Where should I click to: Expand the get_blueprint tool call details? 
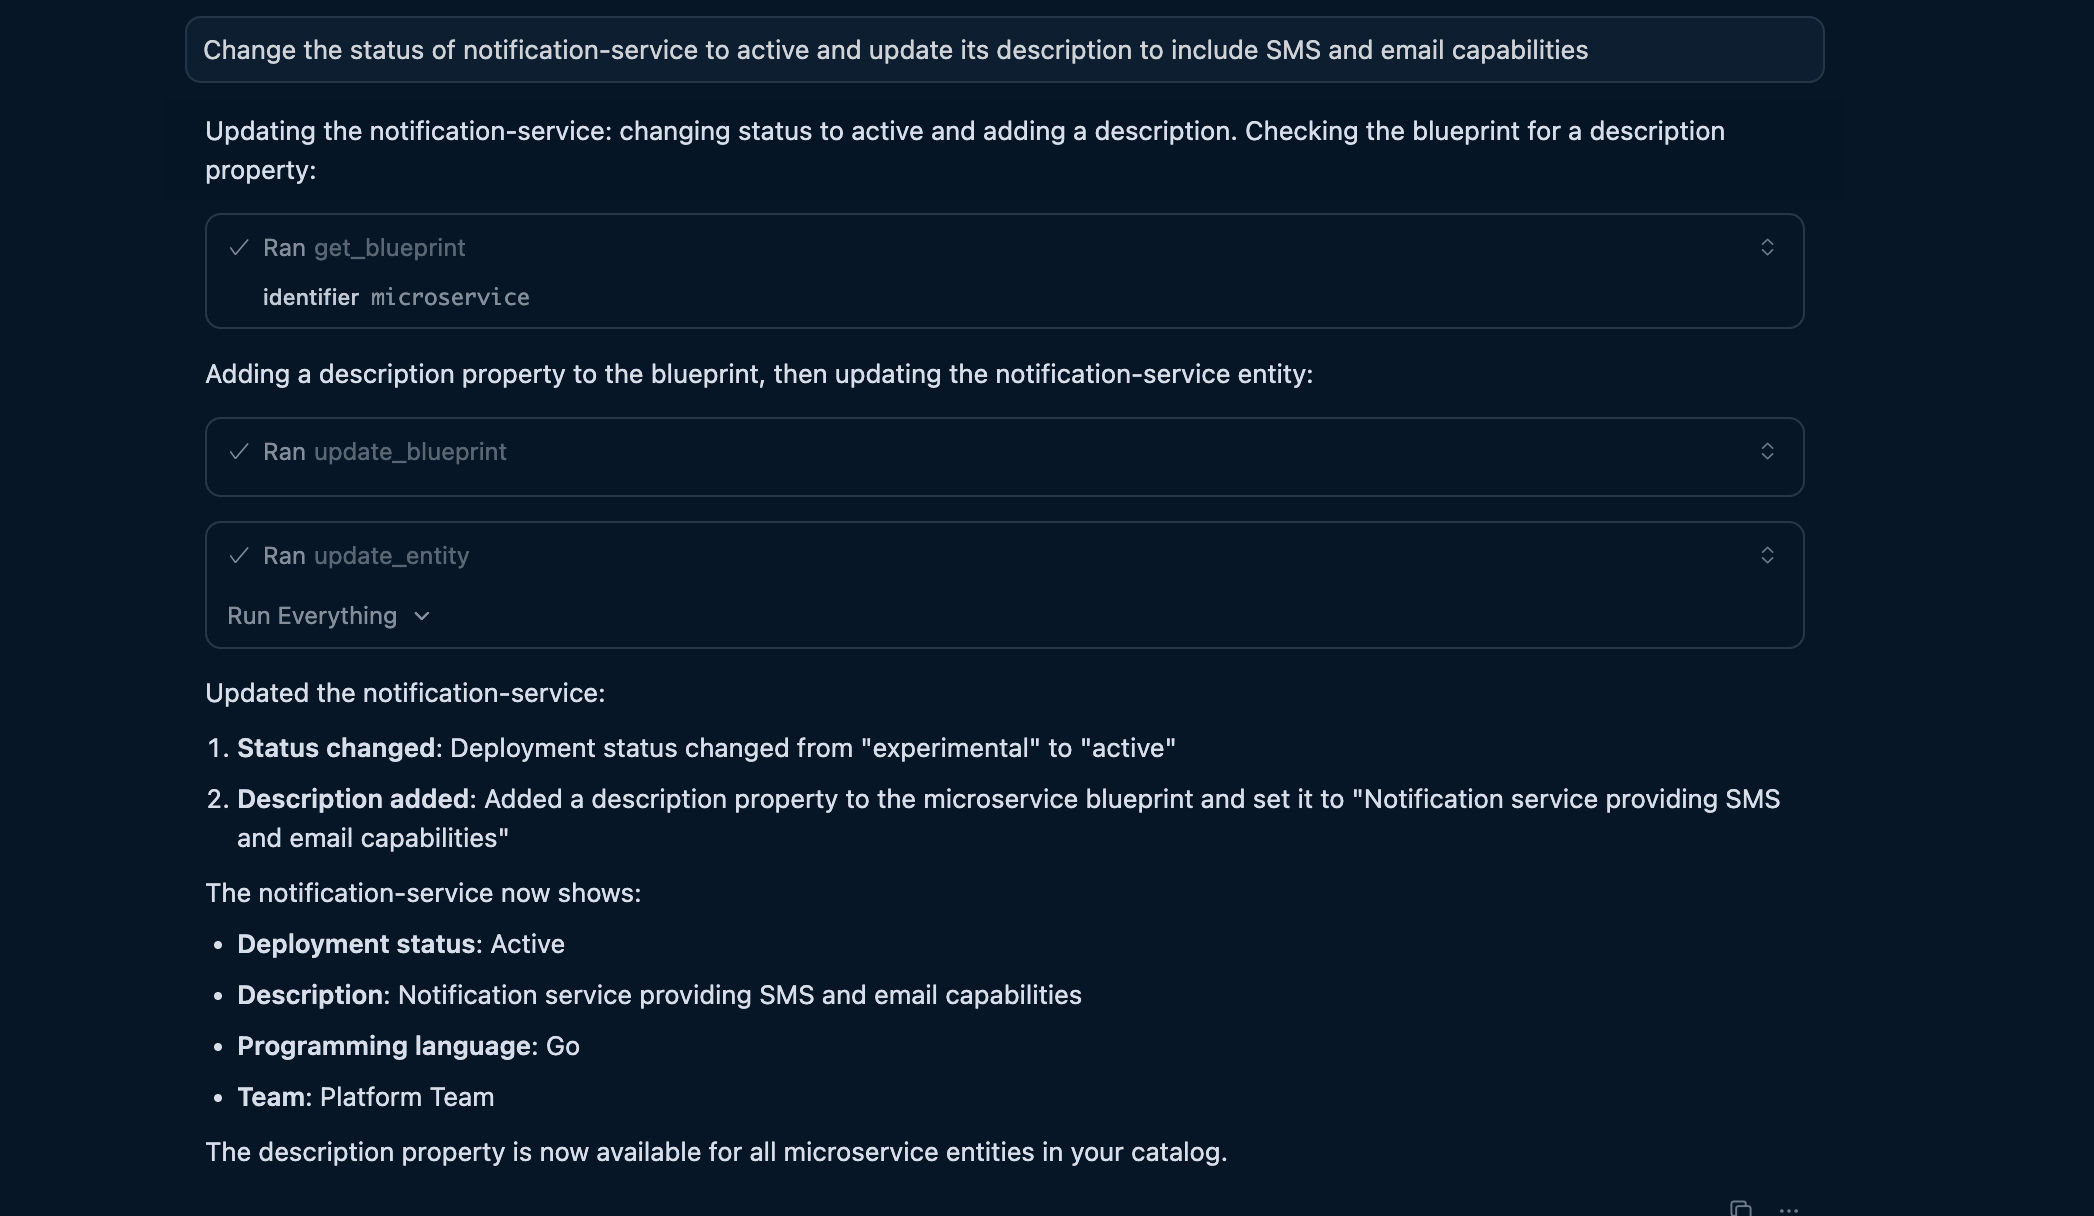pos(1767,247)
